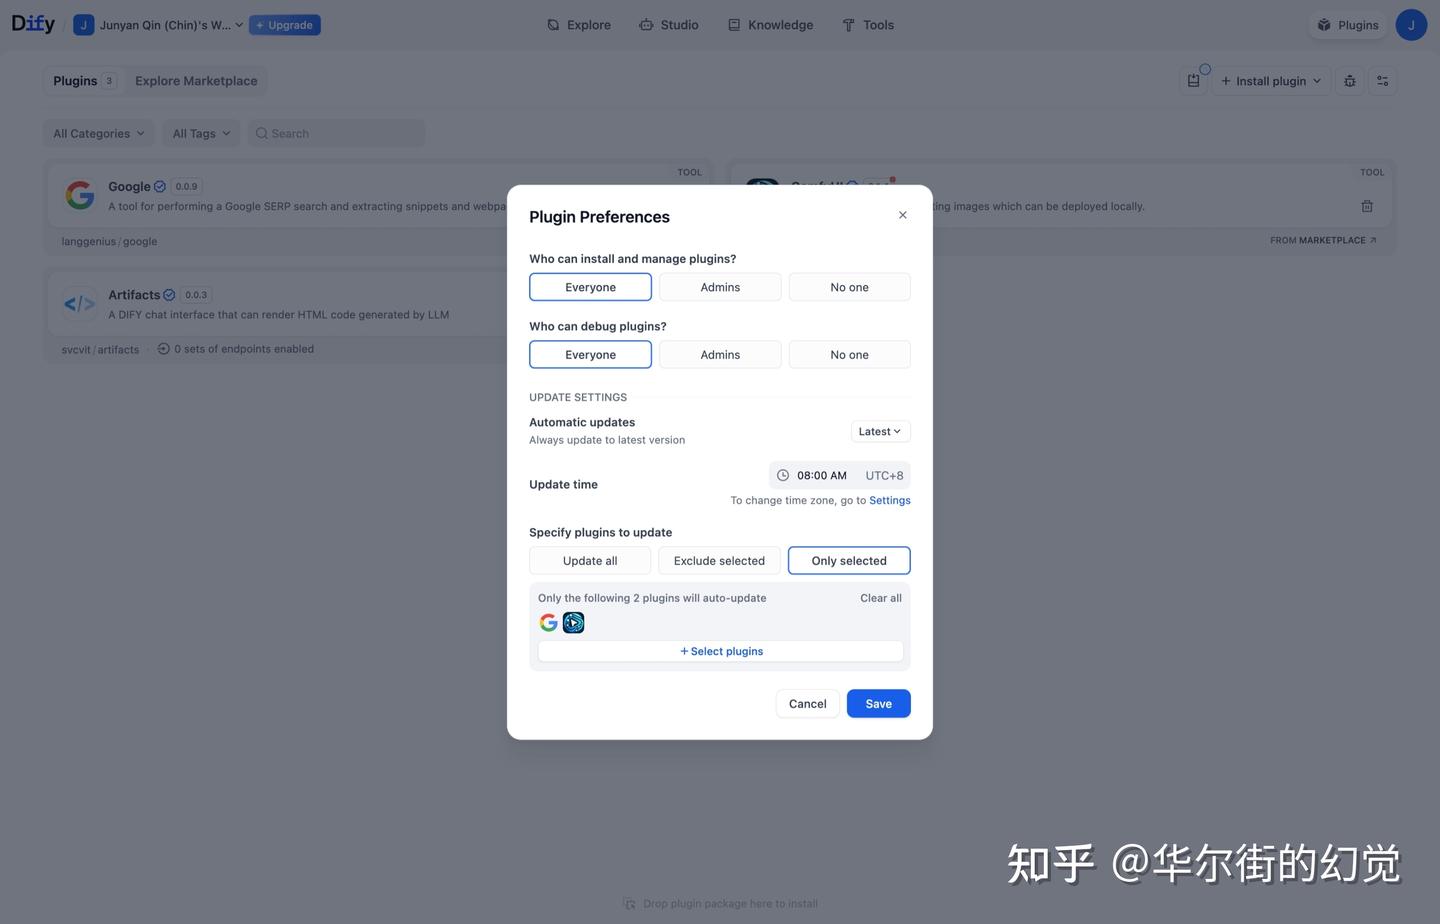Viewport: 1440px width, 924px height.
Task: Select No one for who can debug plugins
Action: [x=848, y=354]
